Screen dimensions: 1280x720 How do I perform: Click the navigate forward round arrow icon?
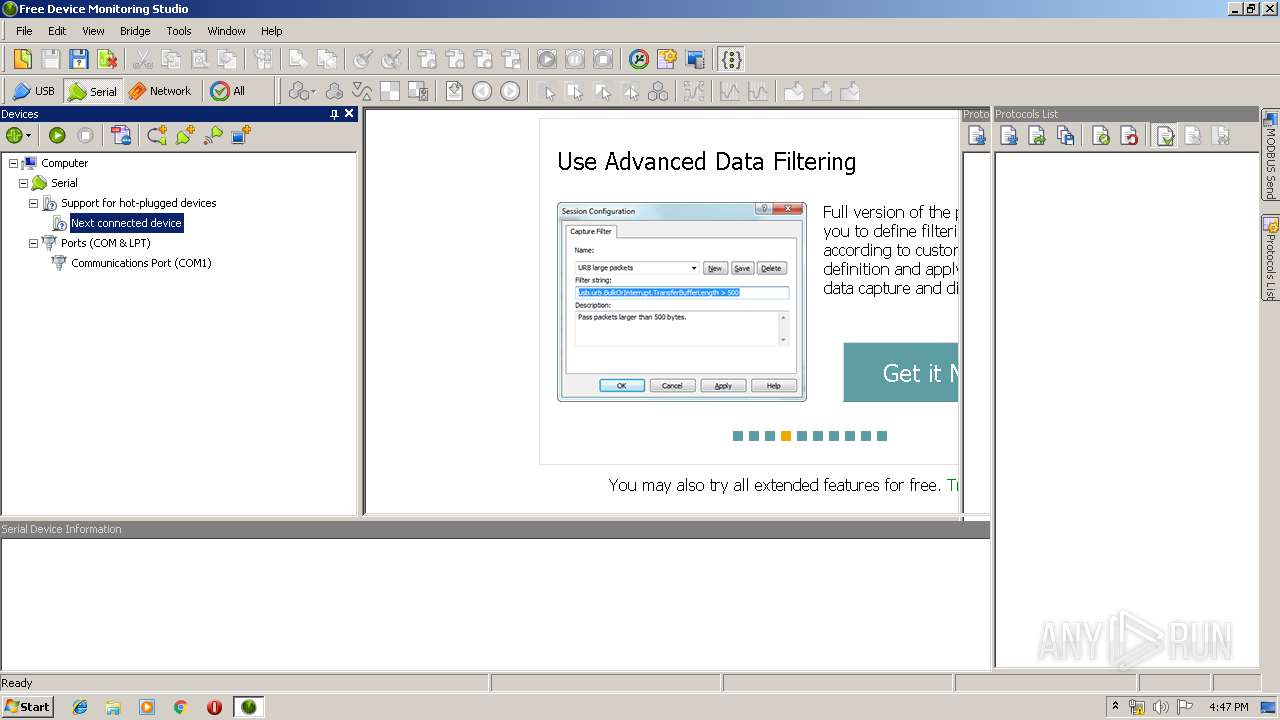click(x=510, y=91)
